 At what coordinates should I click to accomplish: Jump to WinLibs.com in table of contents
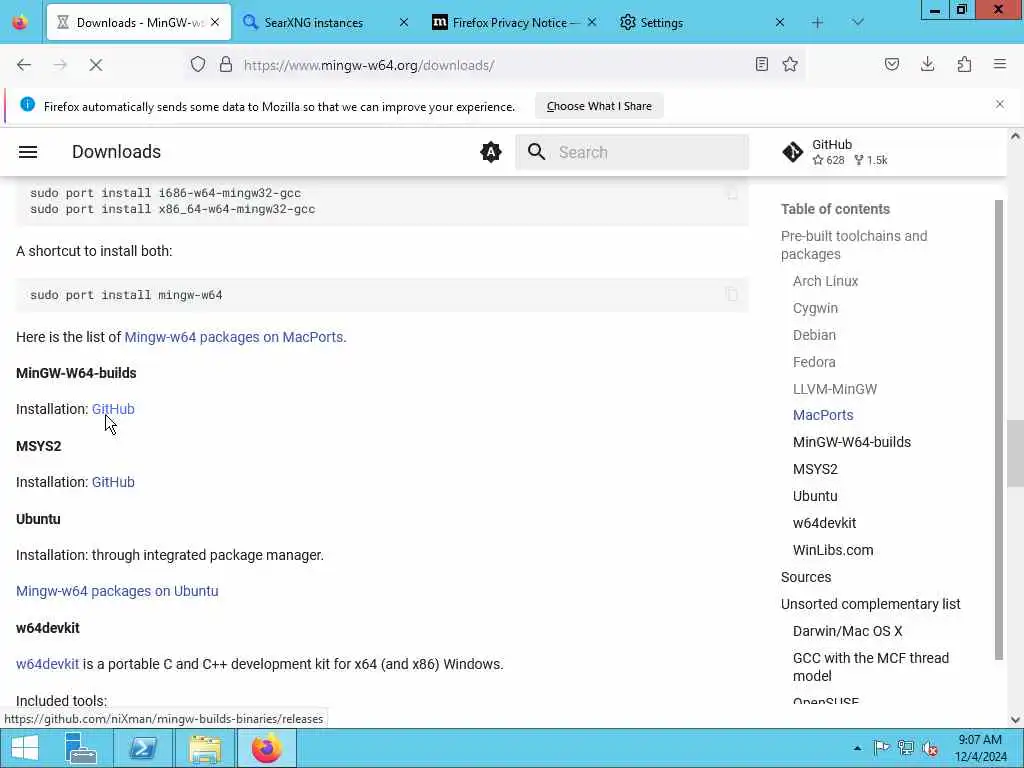click(833, 550)
